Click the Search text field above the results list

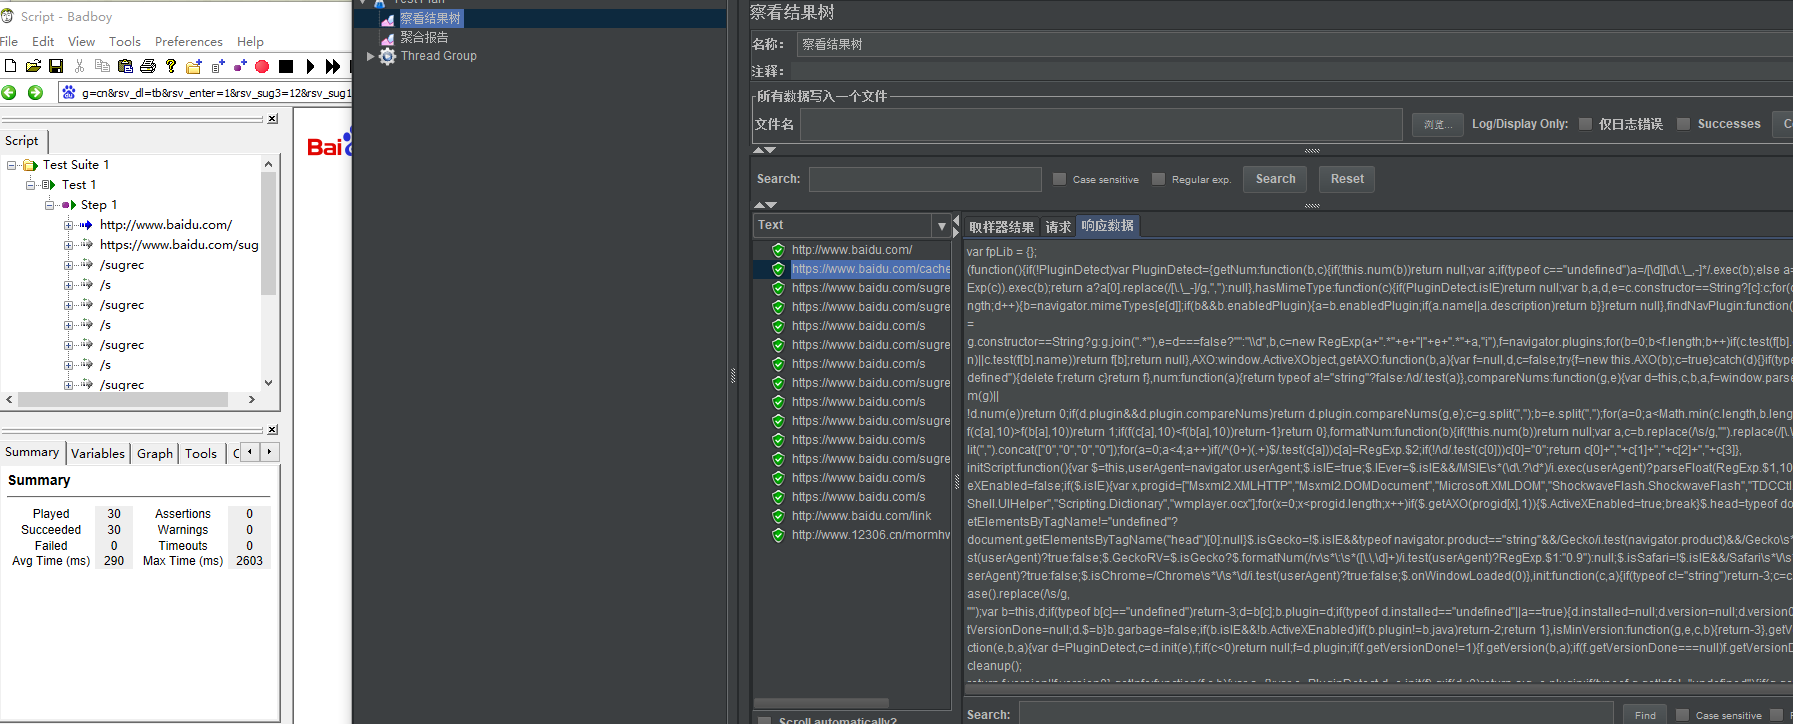(925, 179)
